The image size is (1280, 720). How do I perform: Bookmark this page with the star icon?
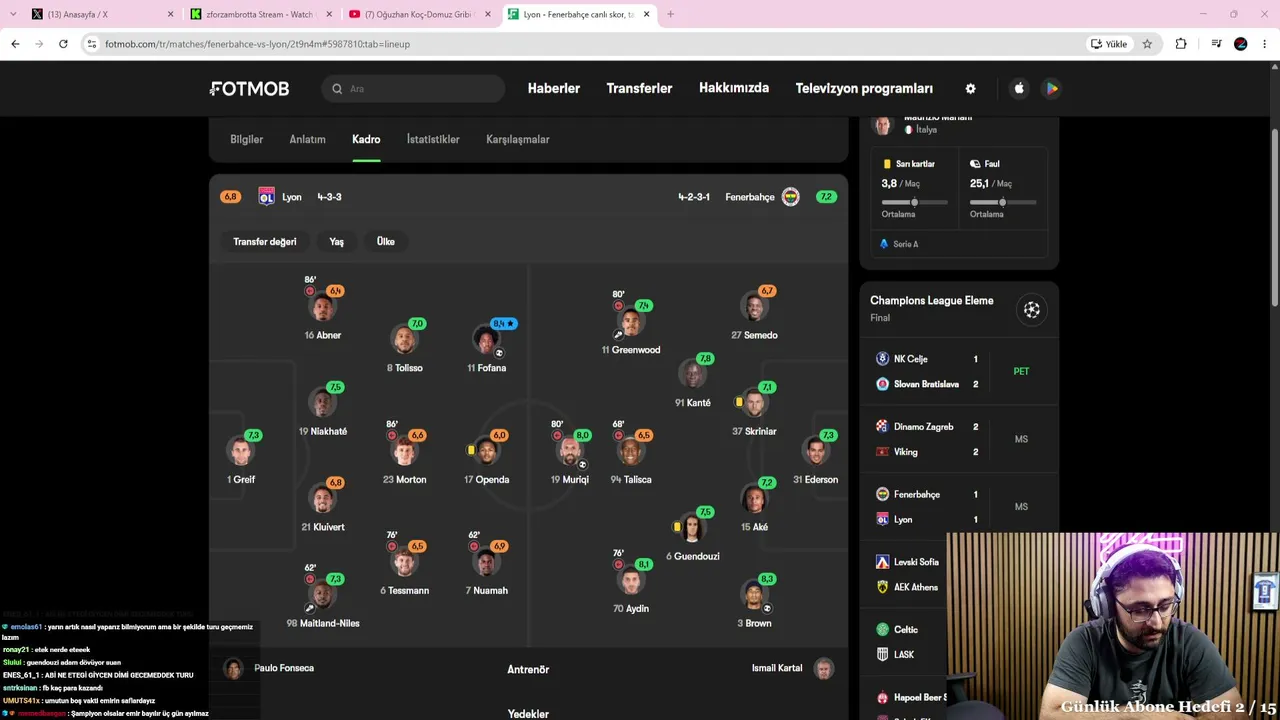click(x=1147, y=44)
